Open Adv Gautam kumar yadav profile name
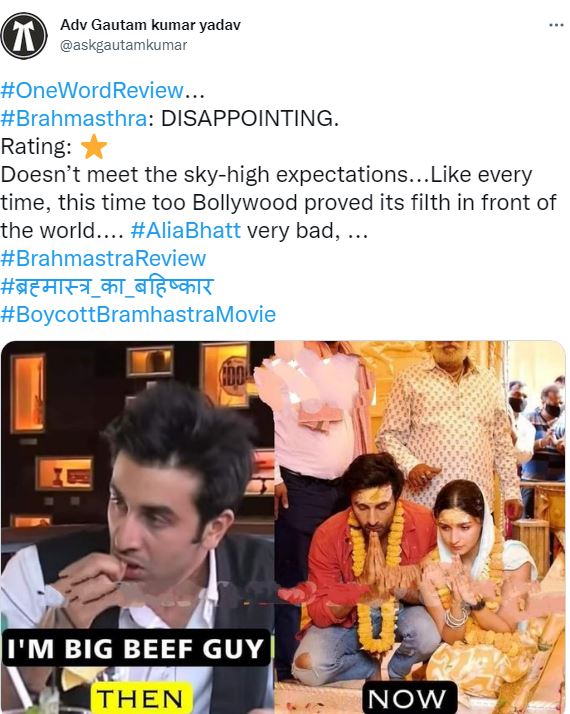Viewport: 570px width, 714px height. pos(150,25)
